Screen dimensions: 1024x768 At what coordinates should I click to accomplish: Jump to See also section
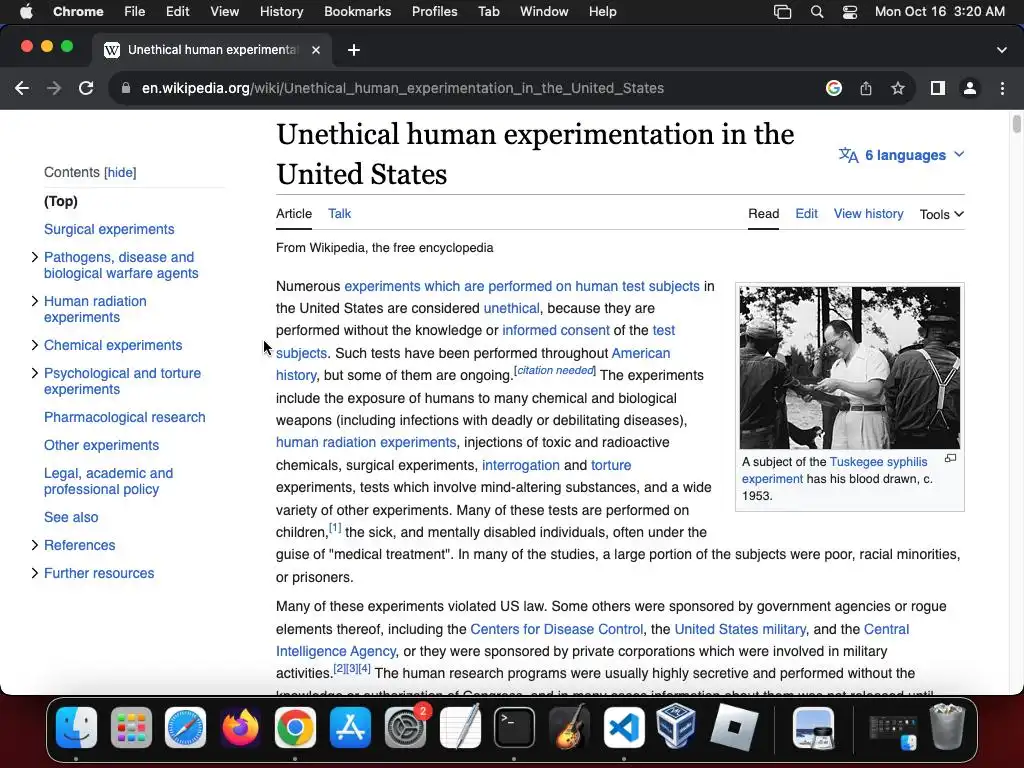click(71, 517)
